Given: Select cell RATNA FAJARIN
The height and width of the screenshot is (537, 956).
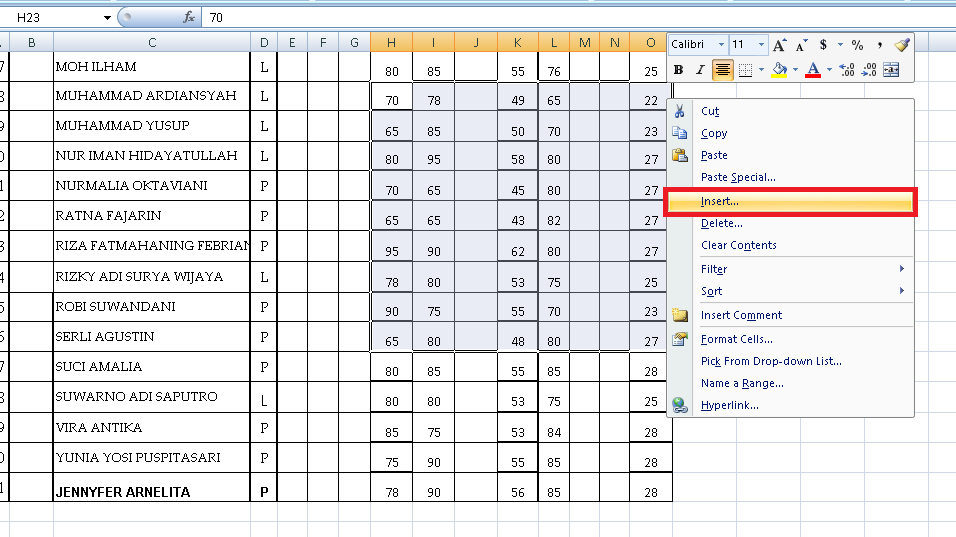Looking at the screenshot, I should 152,216.
